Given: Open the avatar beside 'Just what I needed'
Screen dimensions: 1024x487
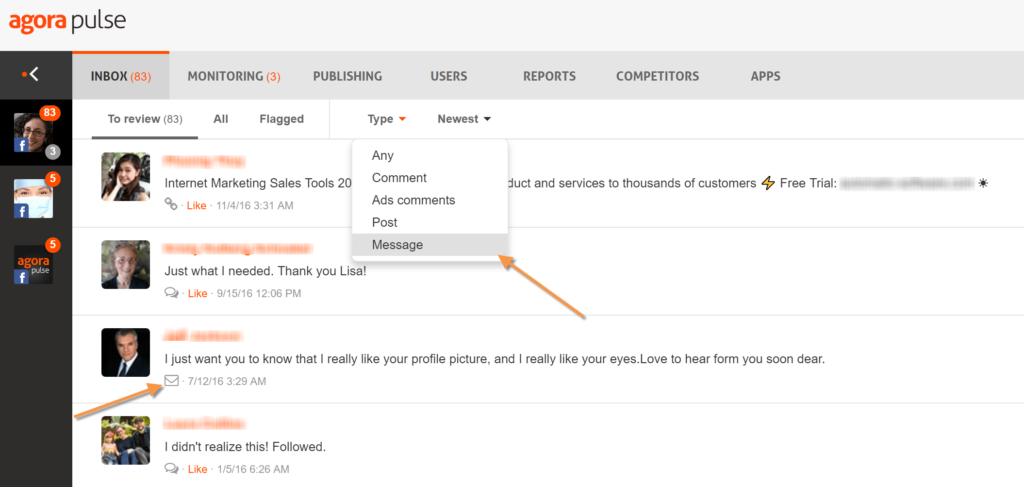Looking at the screenshot, I should [x=126, y=264].
